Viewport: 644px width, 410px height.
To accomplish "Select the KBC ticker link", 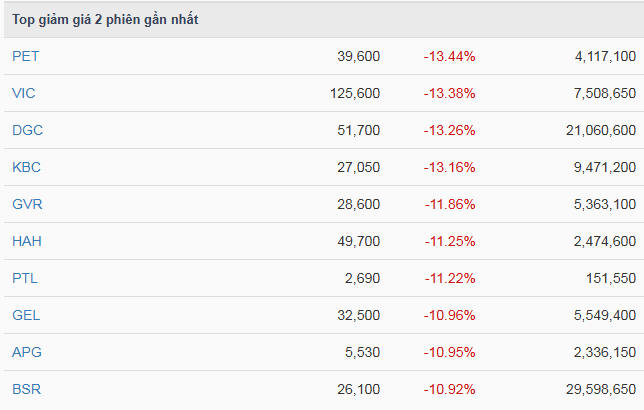I will pyautogui.click(x=26, y=167).
